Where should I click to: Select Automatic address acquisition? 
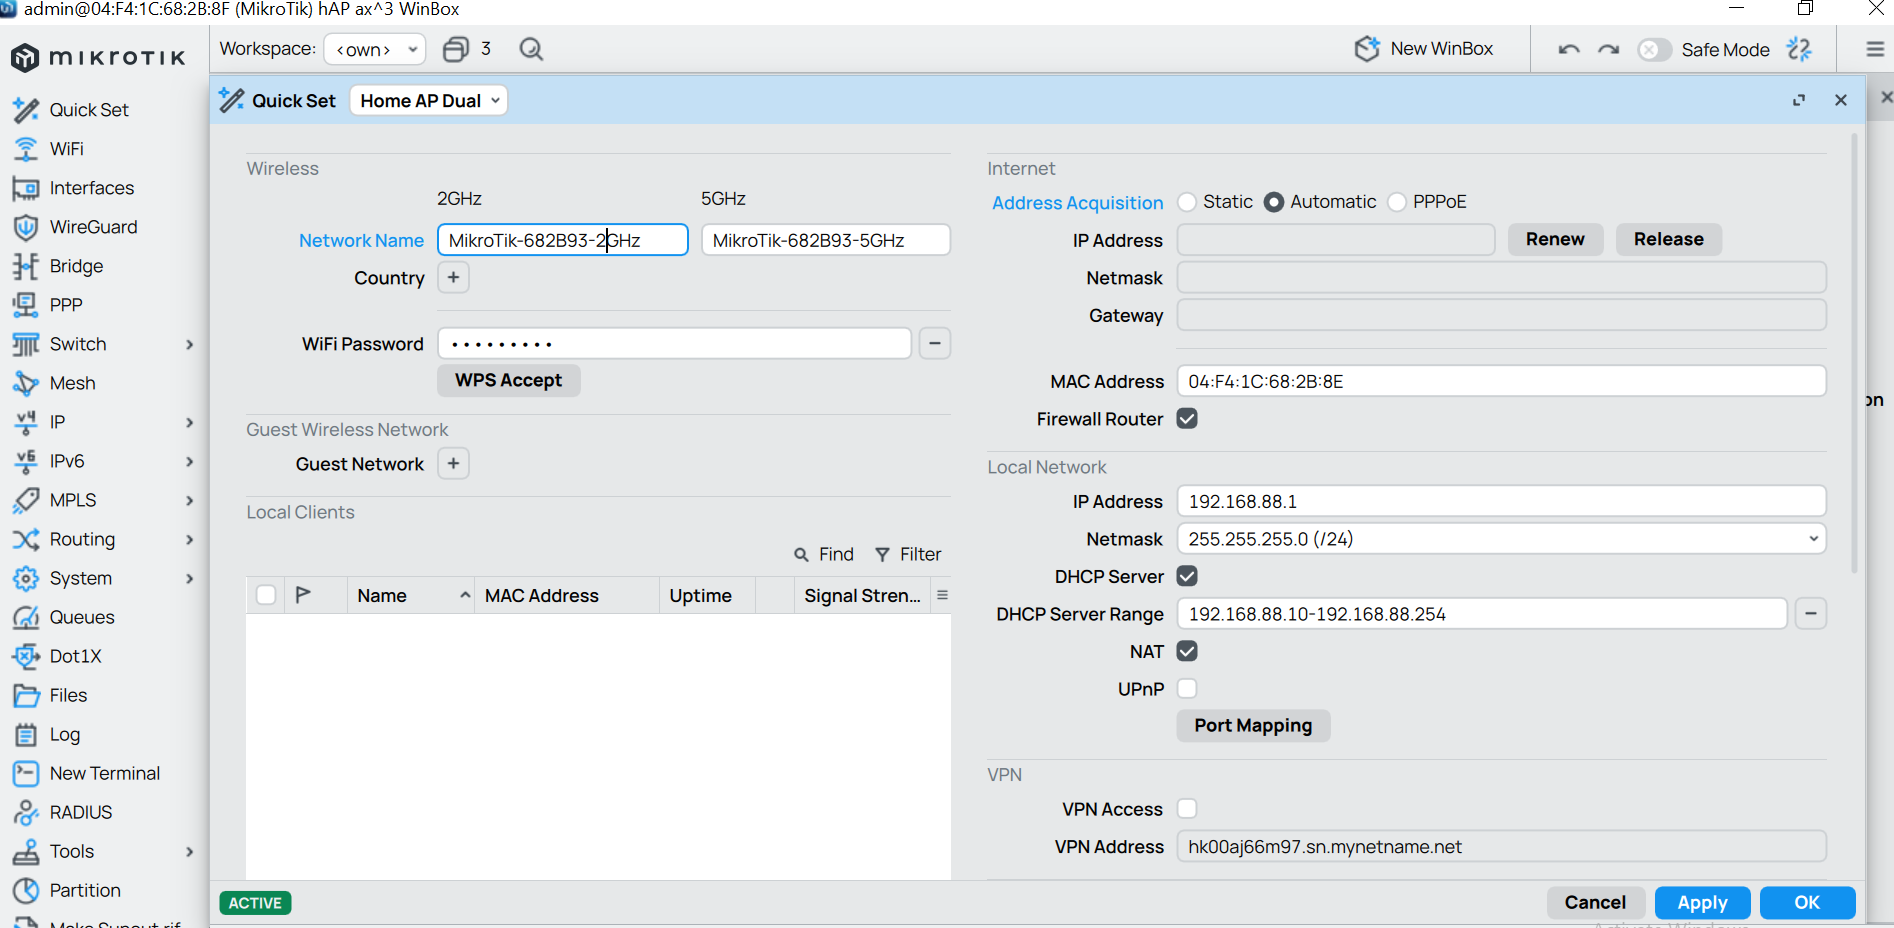point(1274,202)
